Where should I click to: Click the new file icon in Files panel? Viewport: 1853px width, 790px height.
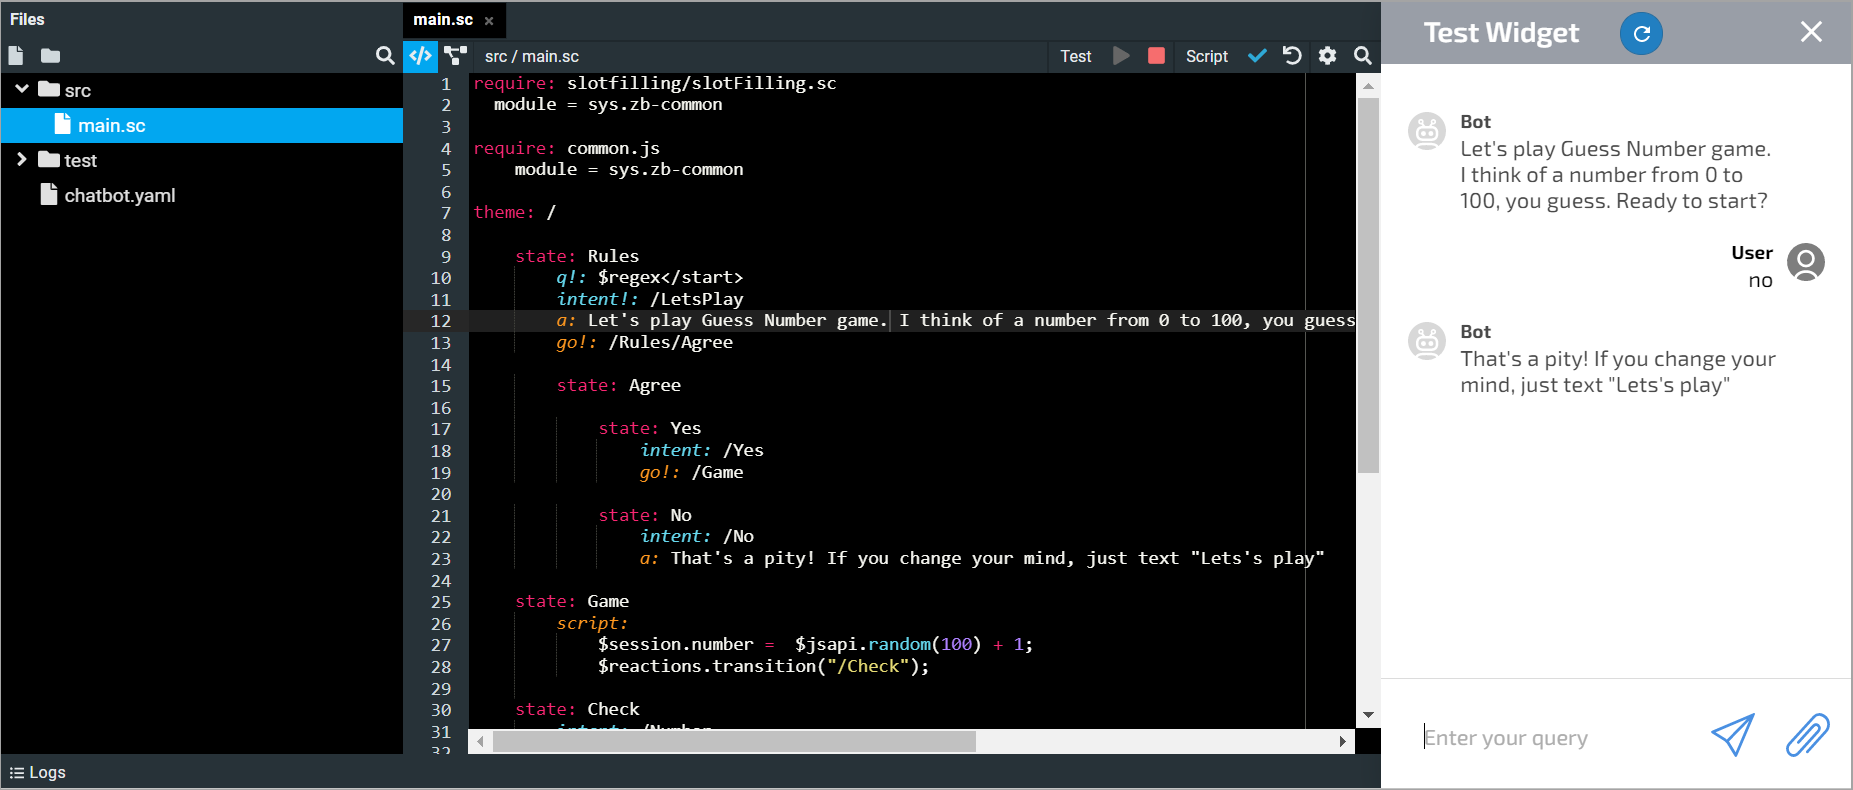point(16,56)
